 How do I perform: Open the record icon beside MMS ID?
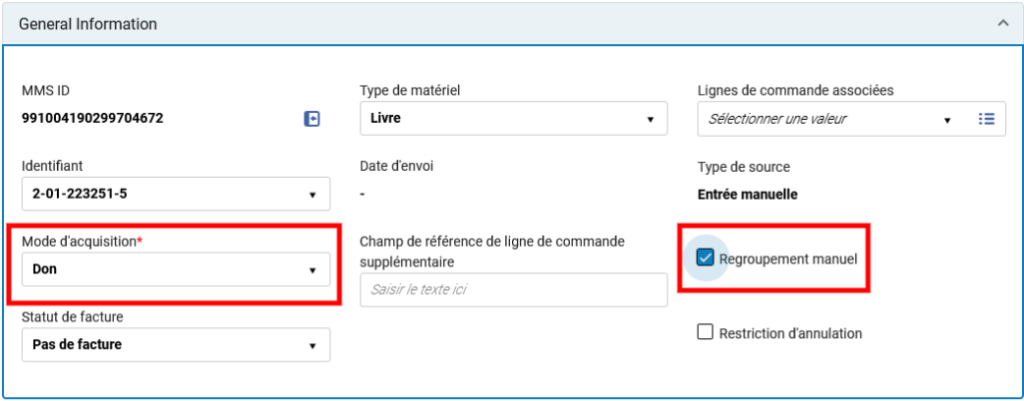click(312, 119)
